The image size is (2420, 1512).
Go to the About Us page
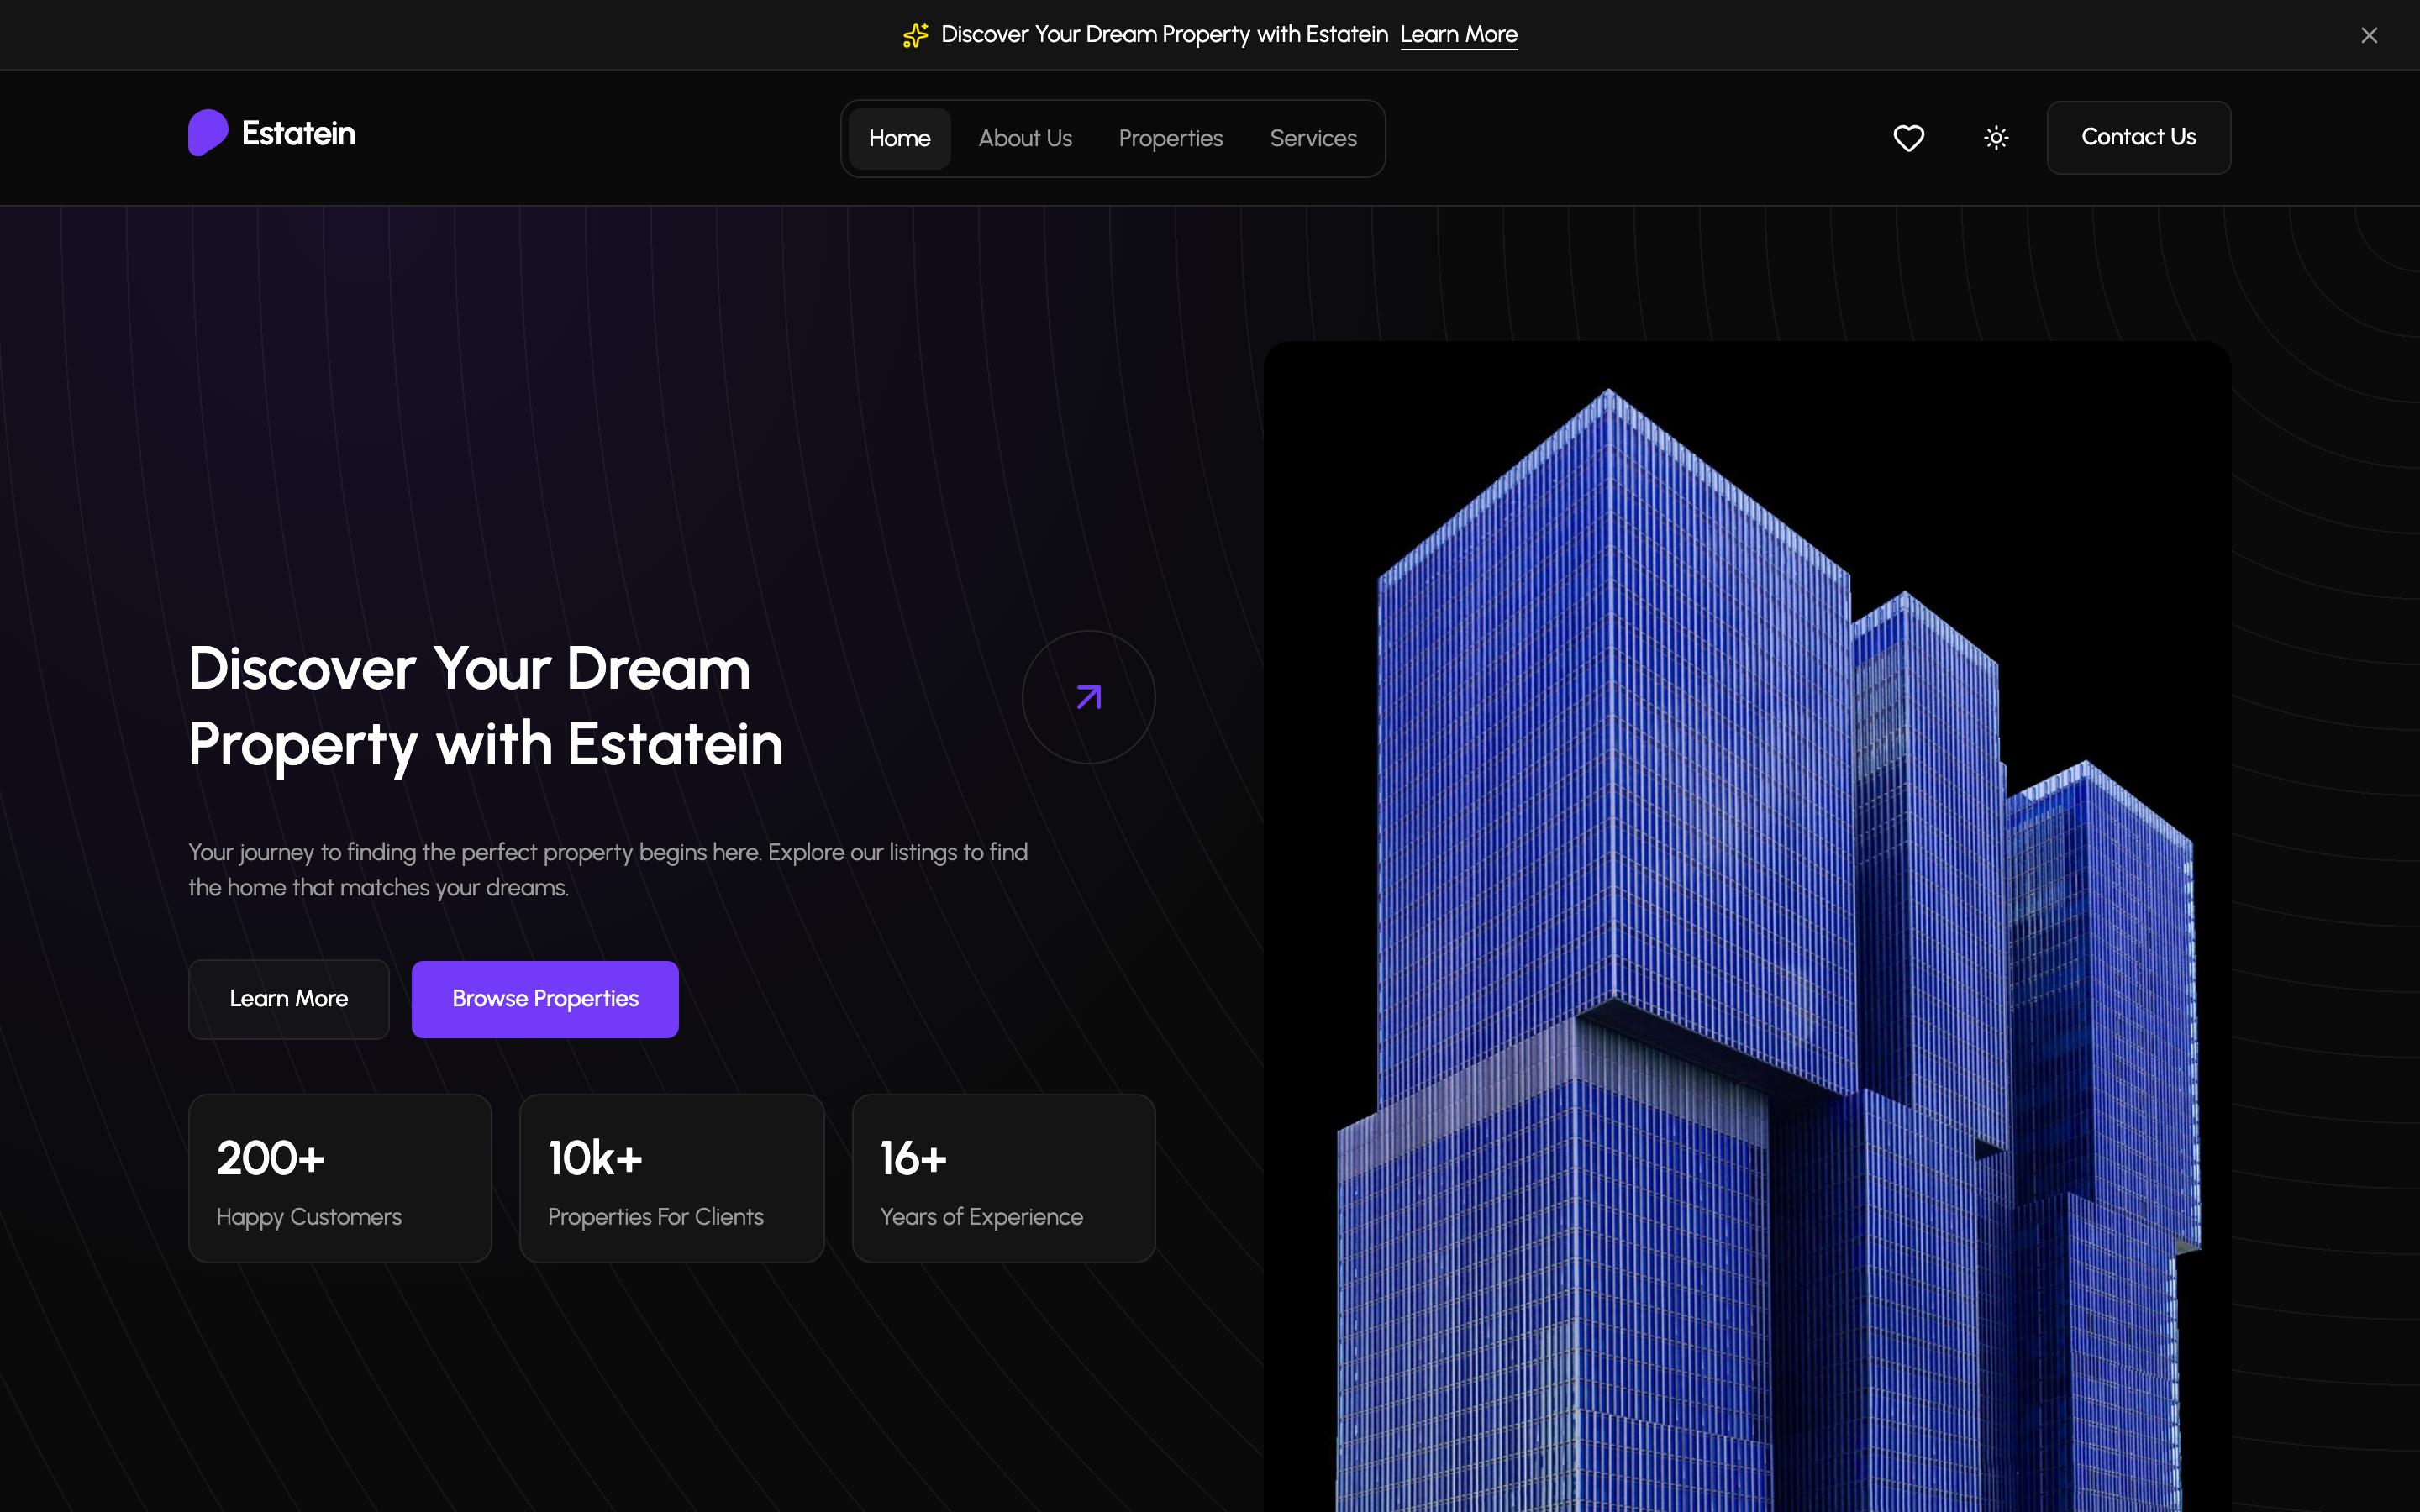click(x=1024, y=138)
